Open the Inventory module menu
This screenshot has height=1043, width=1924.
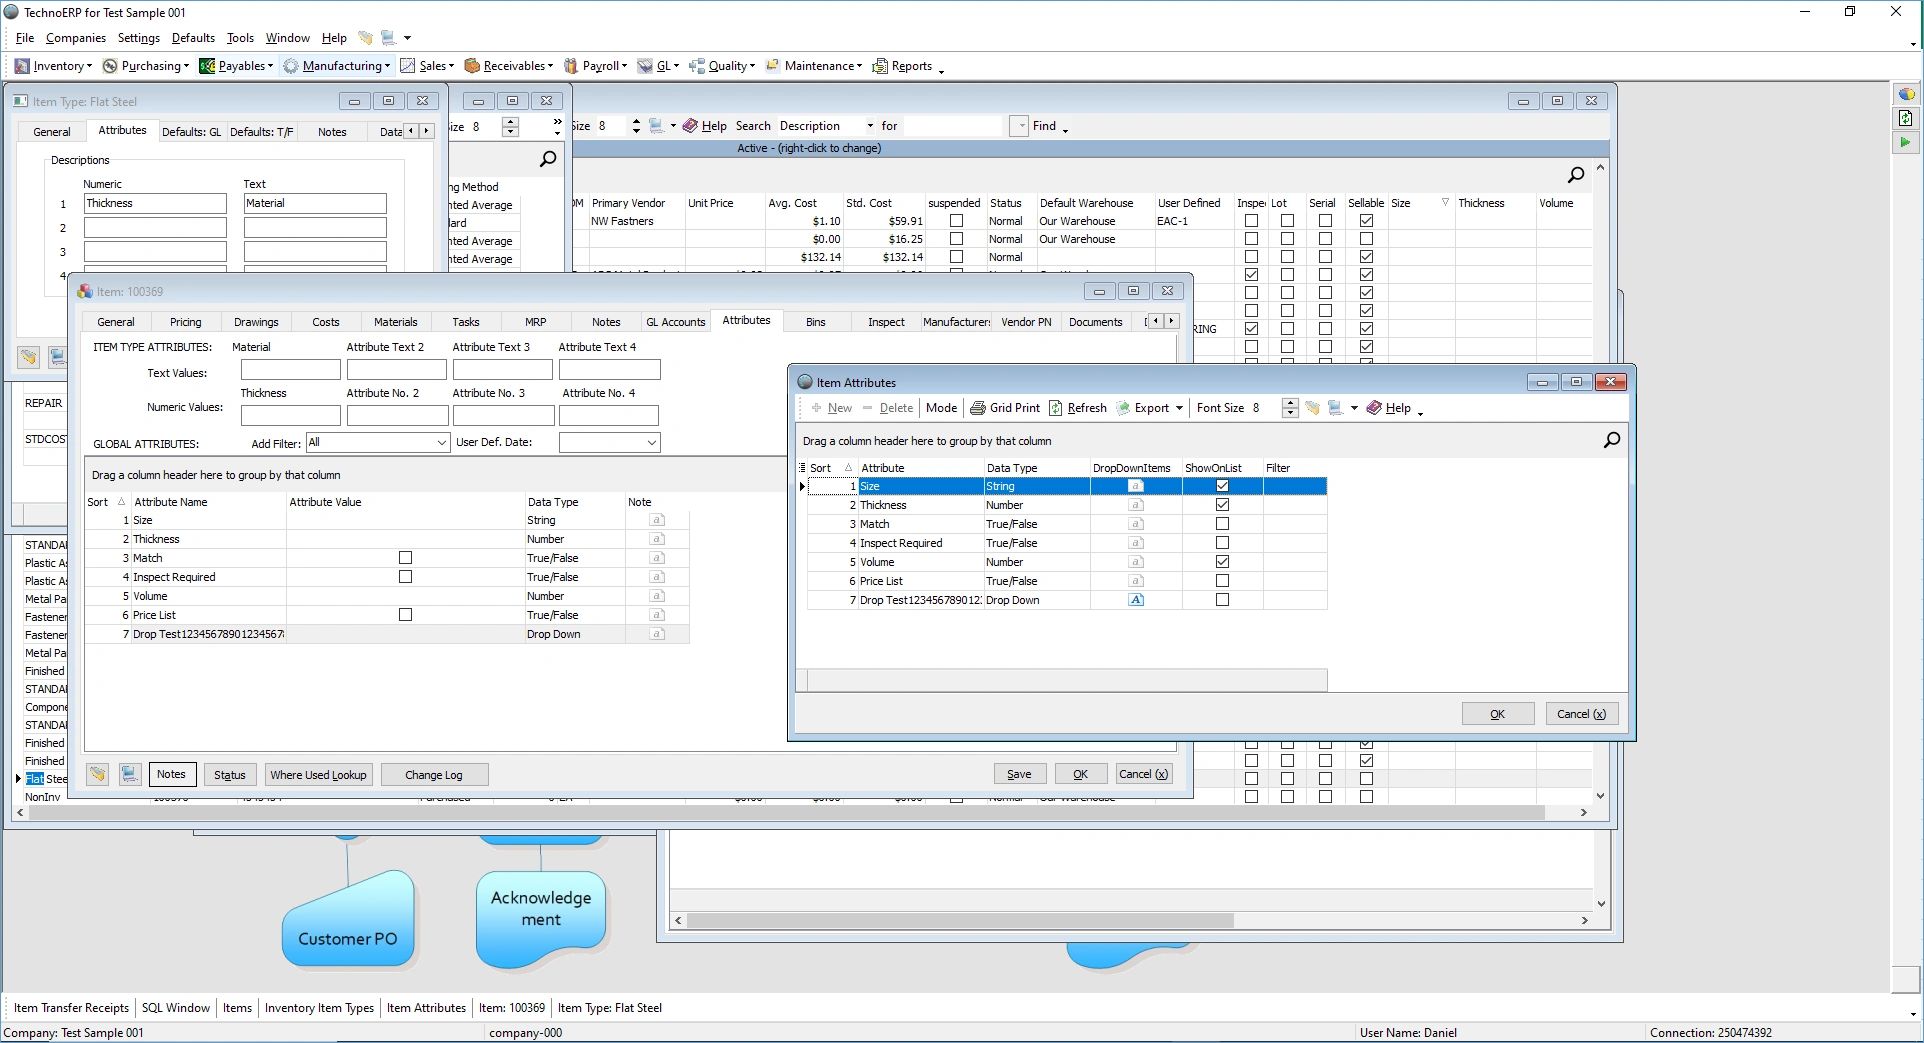point(53,66)
